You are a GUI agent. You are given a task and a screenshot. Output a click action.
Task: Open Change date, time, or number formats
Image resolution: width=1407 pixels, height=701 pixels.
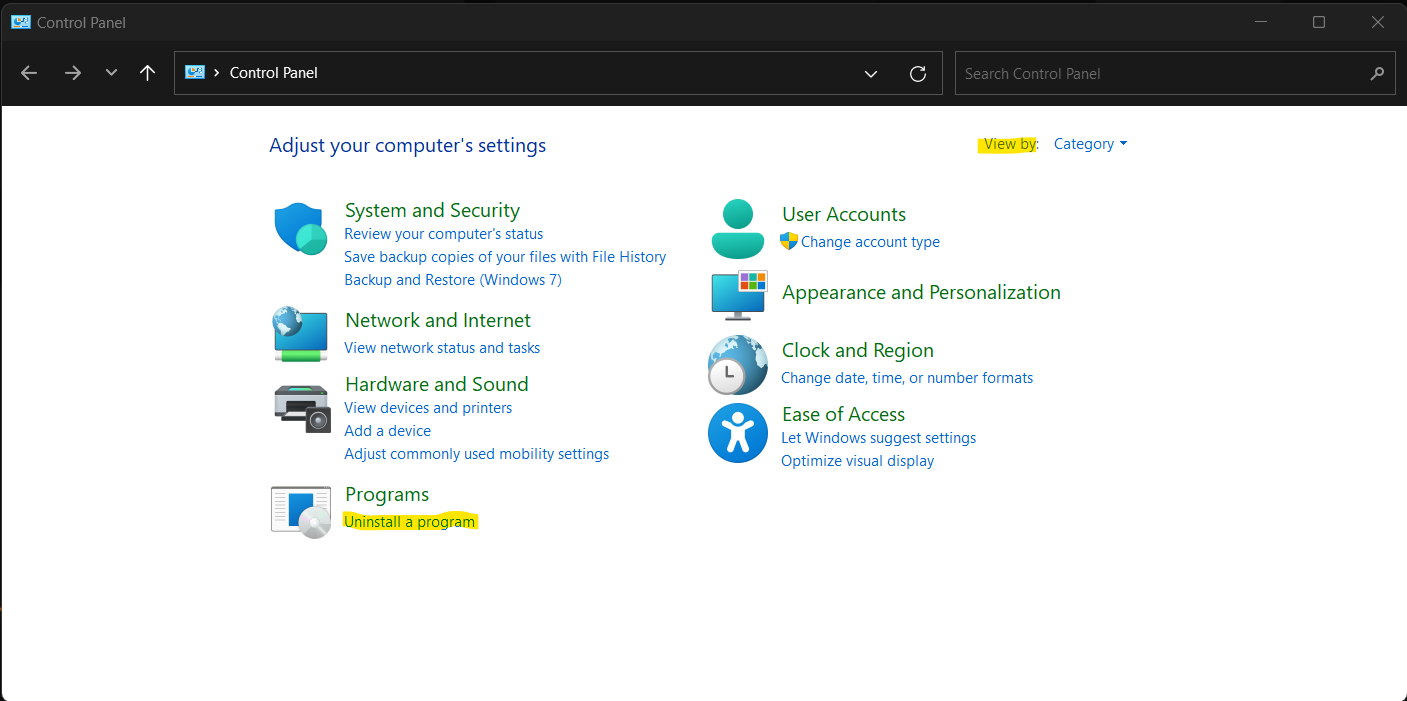pyautogui.click(x=907, y=378)
